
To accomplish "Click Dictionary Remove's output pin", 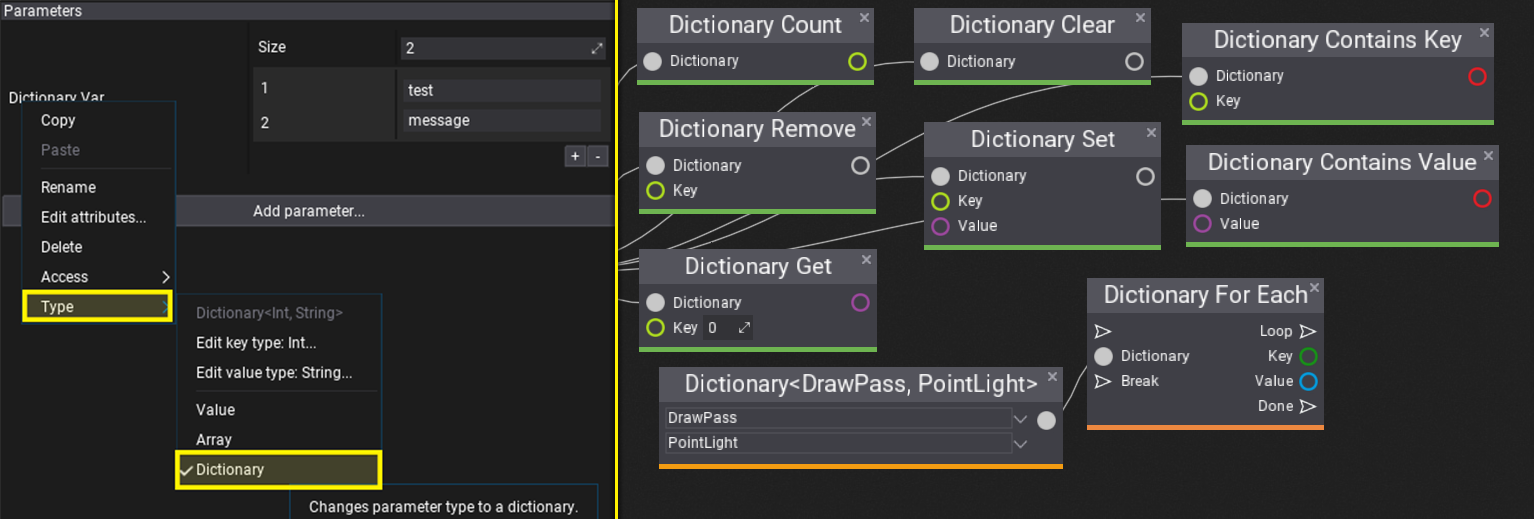I will pos(860,165).
